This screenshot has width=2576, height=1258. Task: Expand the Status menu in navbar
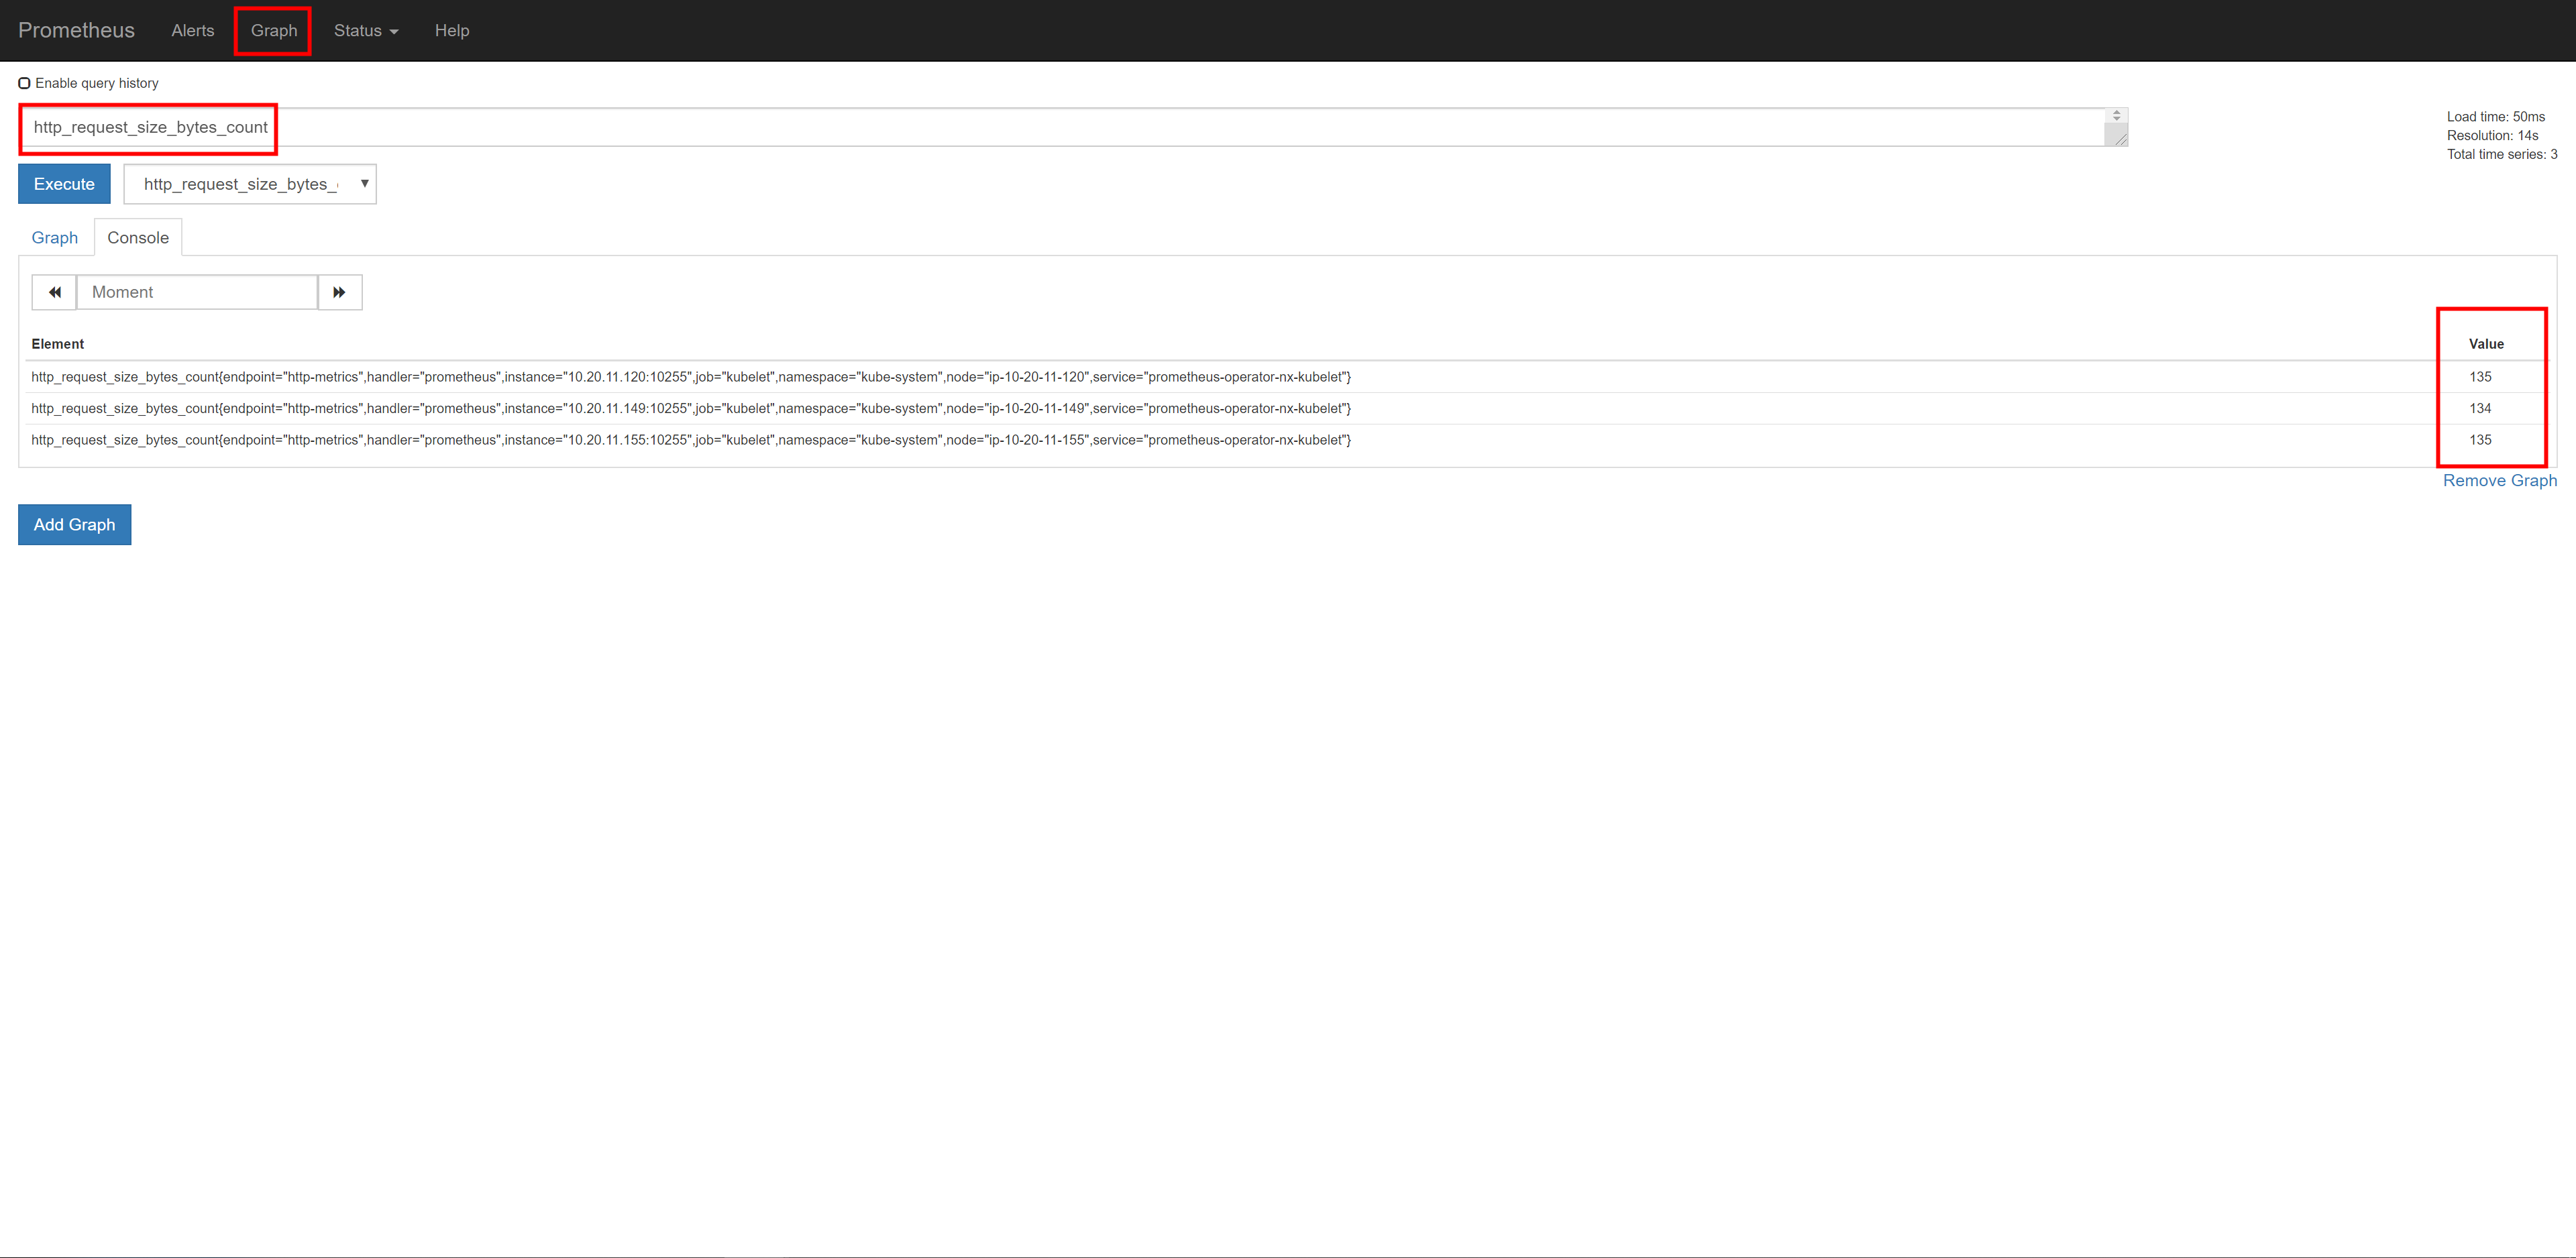click(366, 30)
